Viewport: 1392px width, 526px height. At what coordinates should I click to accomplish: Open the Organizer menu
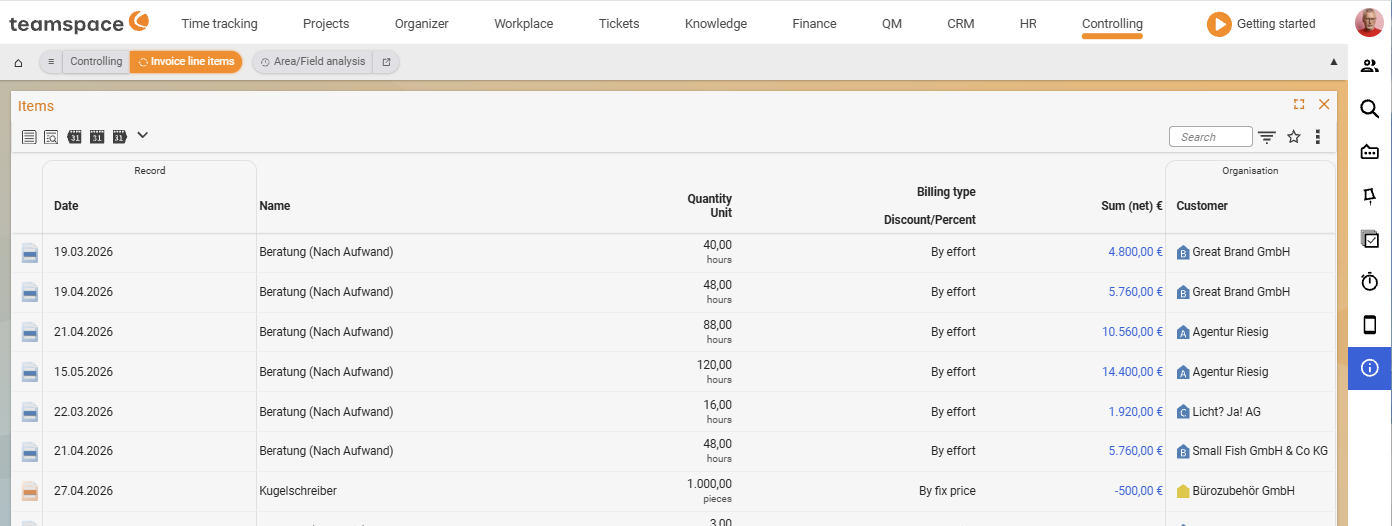(x=422, y=24)
